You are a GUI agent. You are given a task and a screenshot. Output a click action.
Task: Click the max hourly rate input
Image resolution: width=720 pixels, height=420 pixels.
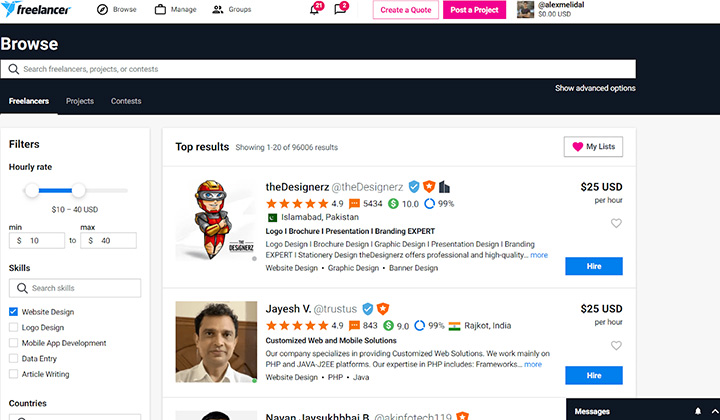click(108, 241)
